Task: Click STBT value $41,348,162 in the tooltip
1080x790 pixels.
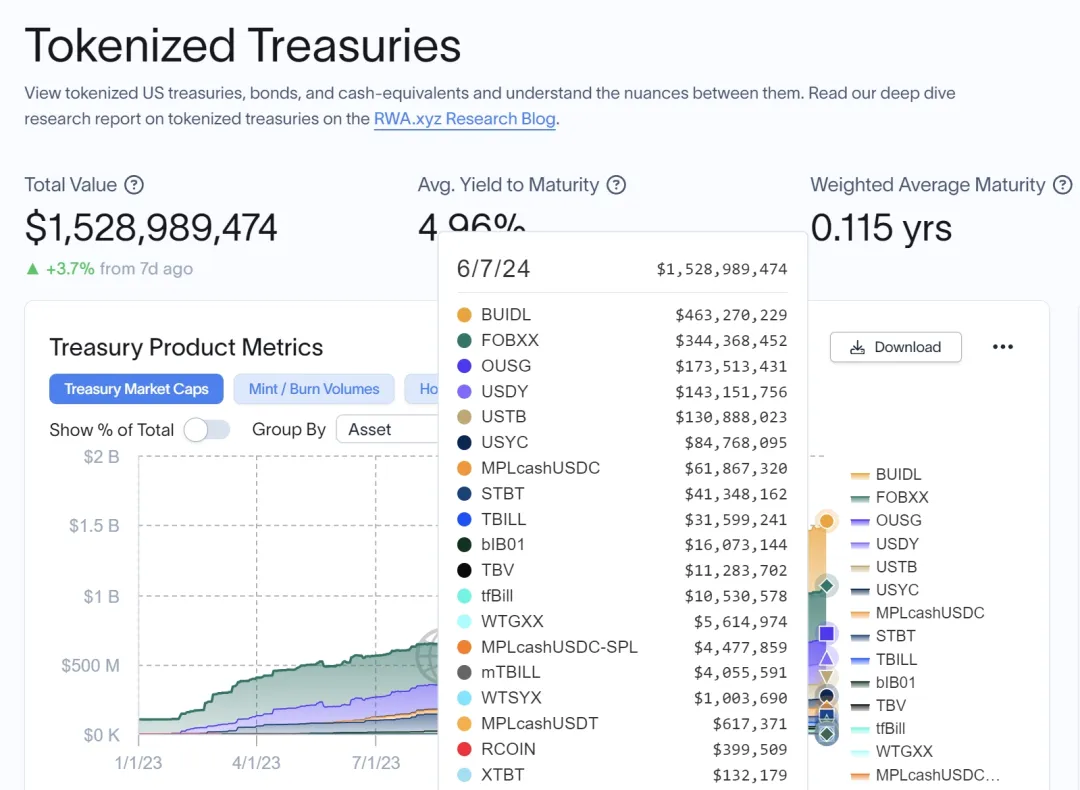Action: pyautogui.click(x=736, y=494)
